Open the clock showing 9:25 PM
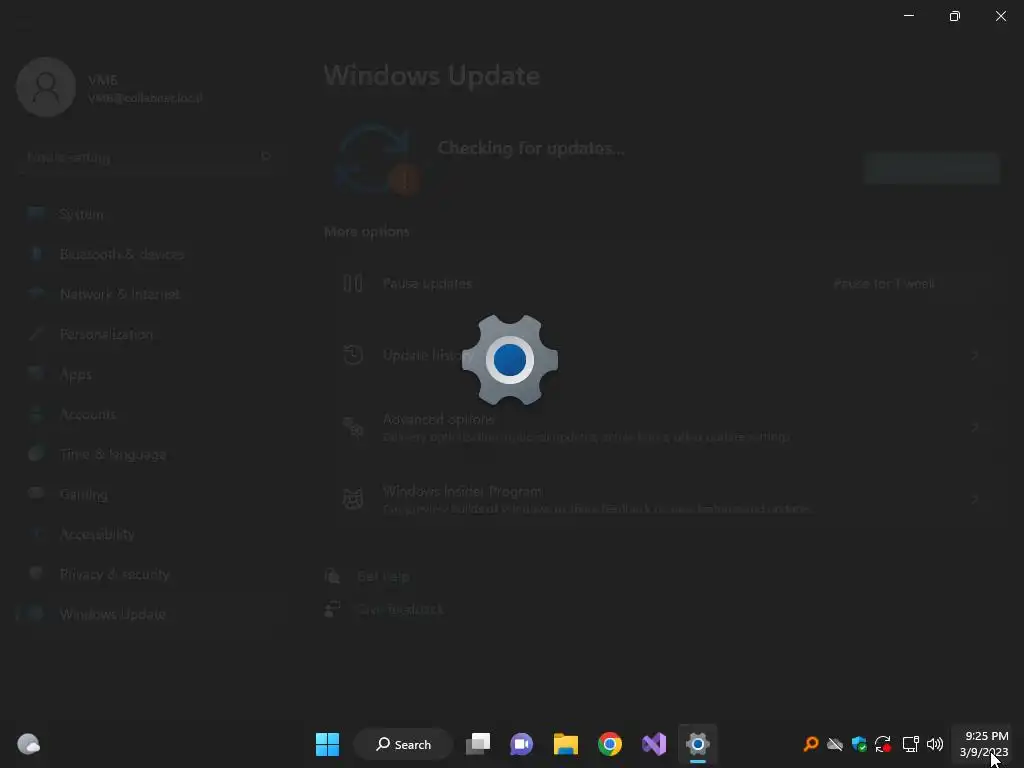This screenshot has width=1024, height=768. (x=984, y=744)
